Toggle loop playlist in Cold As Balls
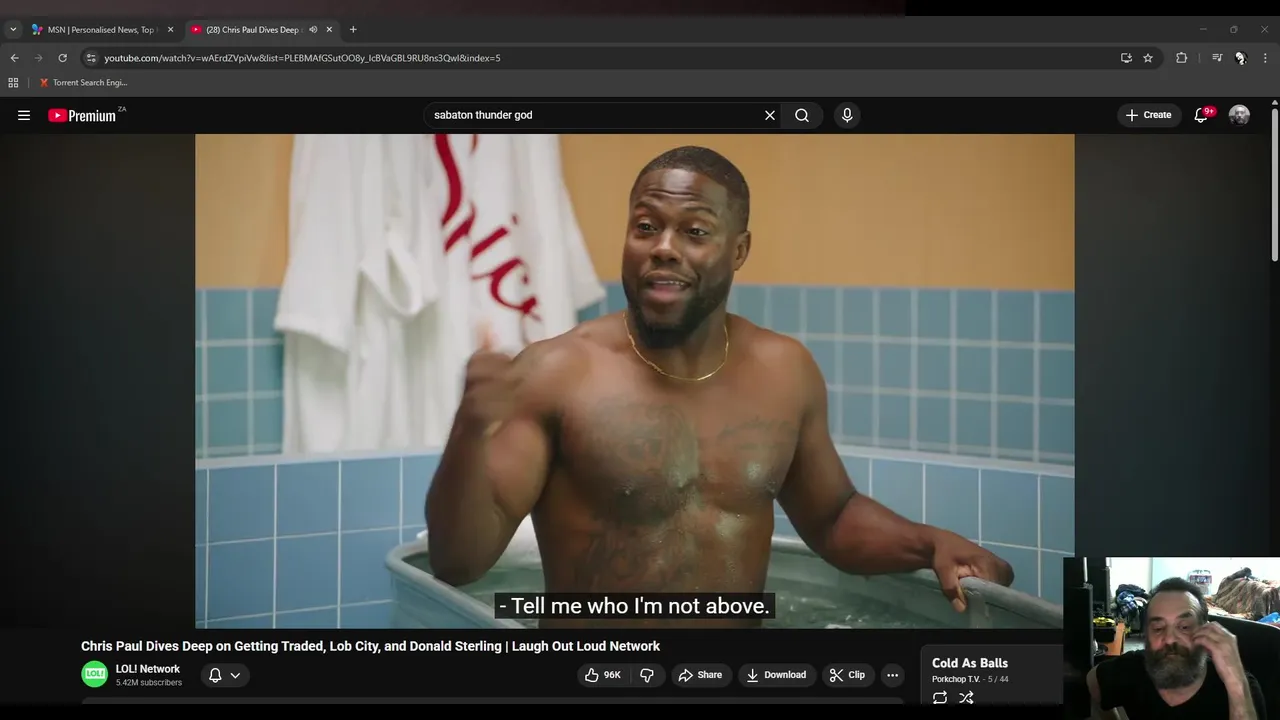Screen dimensions: 1280x720 click(x=940, y=698)
